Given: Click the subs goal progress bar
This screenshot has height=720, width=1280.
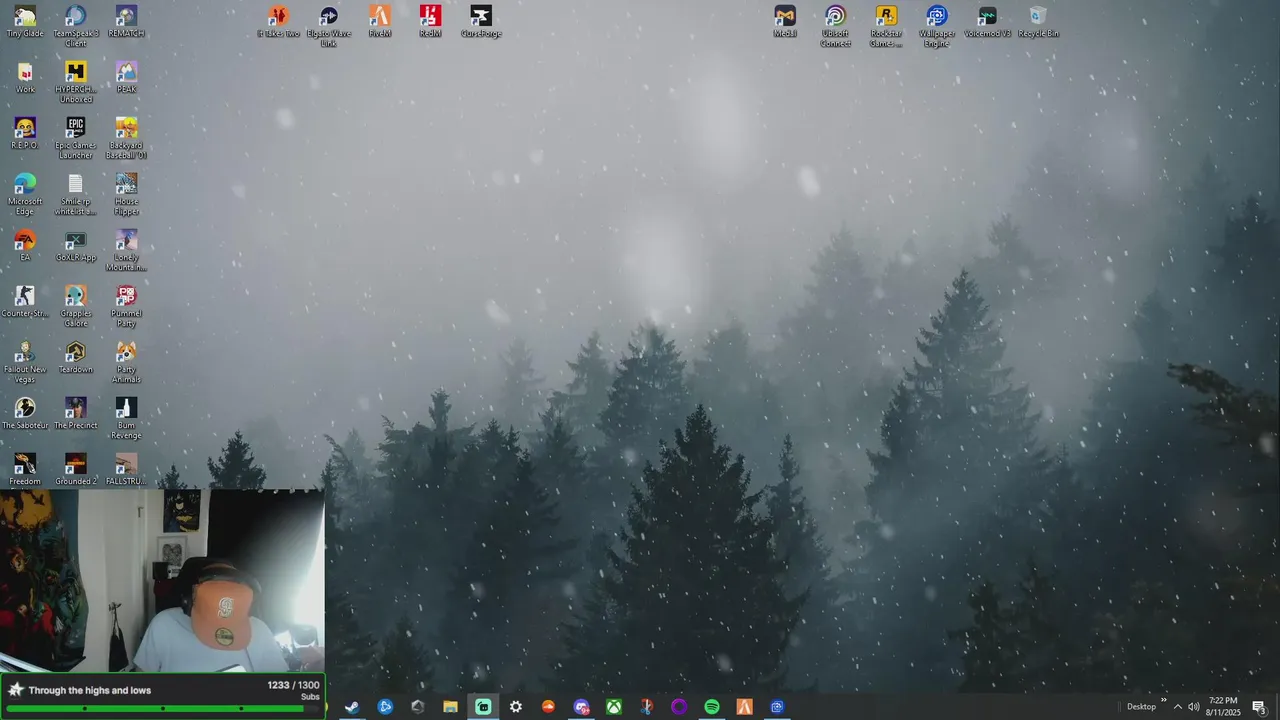Looking at the screenshot, I should (x=163, y=709).
